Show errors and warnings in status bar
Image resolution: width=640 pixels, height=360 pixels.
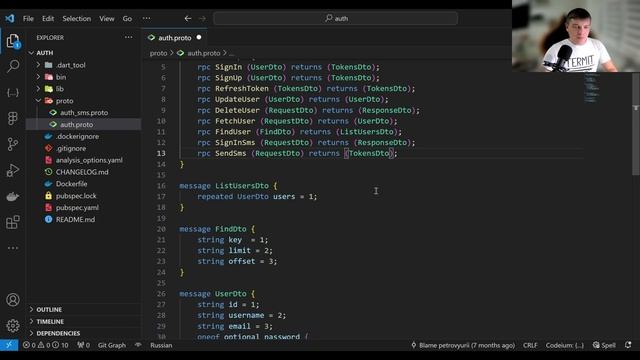pyautogui.click(x=46, y=345)
